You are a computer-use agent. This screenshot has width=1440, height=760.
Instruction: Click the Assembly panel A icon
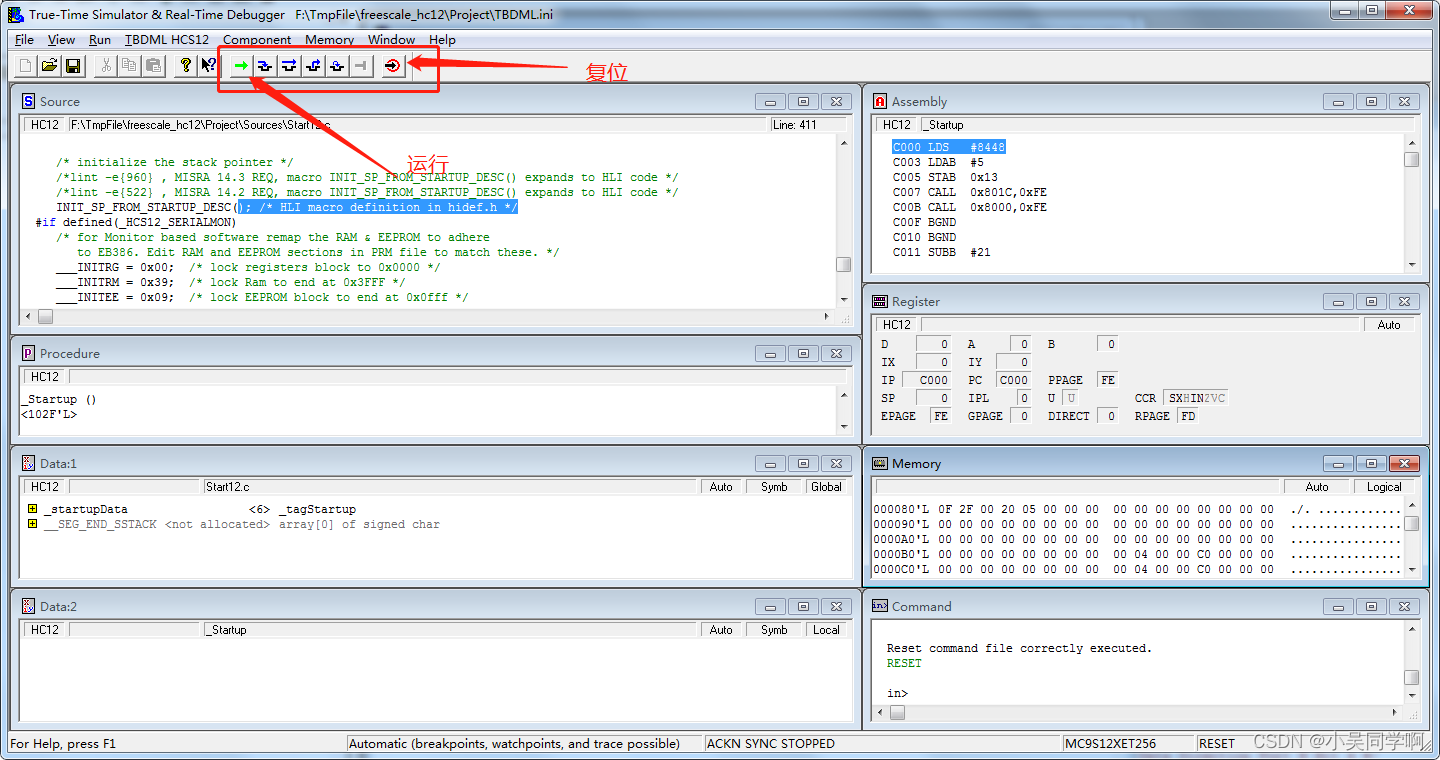[880, 101]
